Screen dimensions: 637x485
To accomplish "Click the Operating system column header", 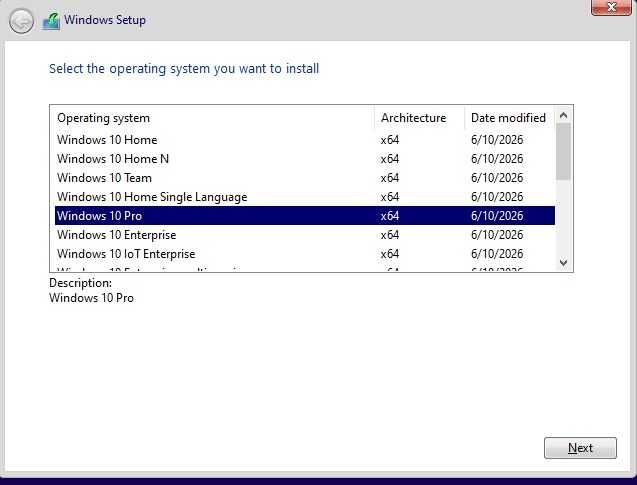I will (214, 118).
